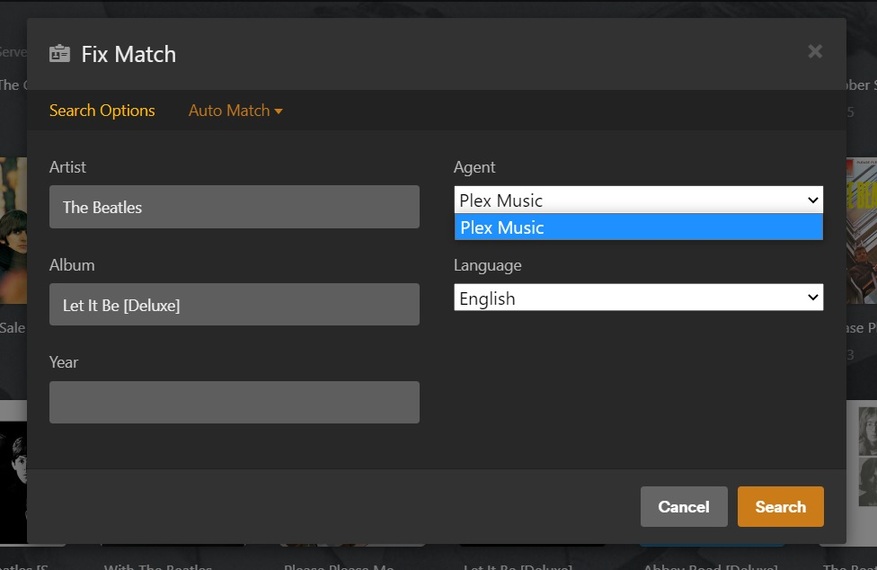Cancel the Fix Match dialog
The image size is (877, 570).
tap(683, 507)
